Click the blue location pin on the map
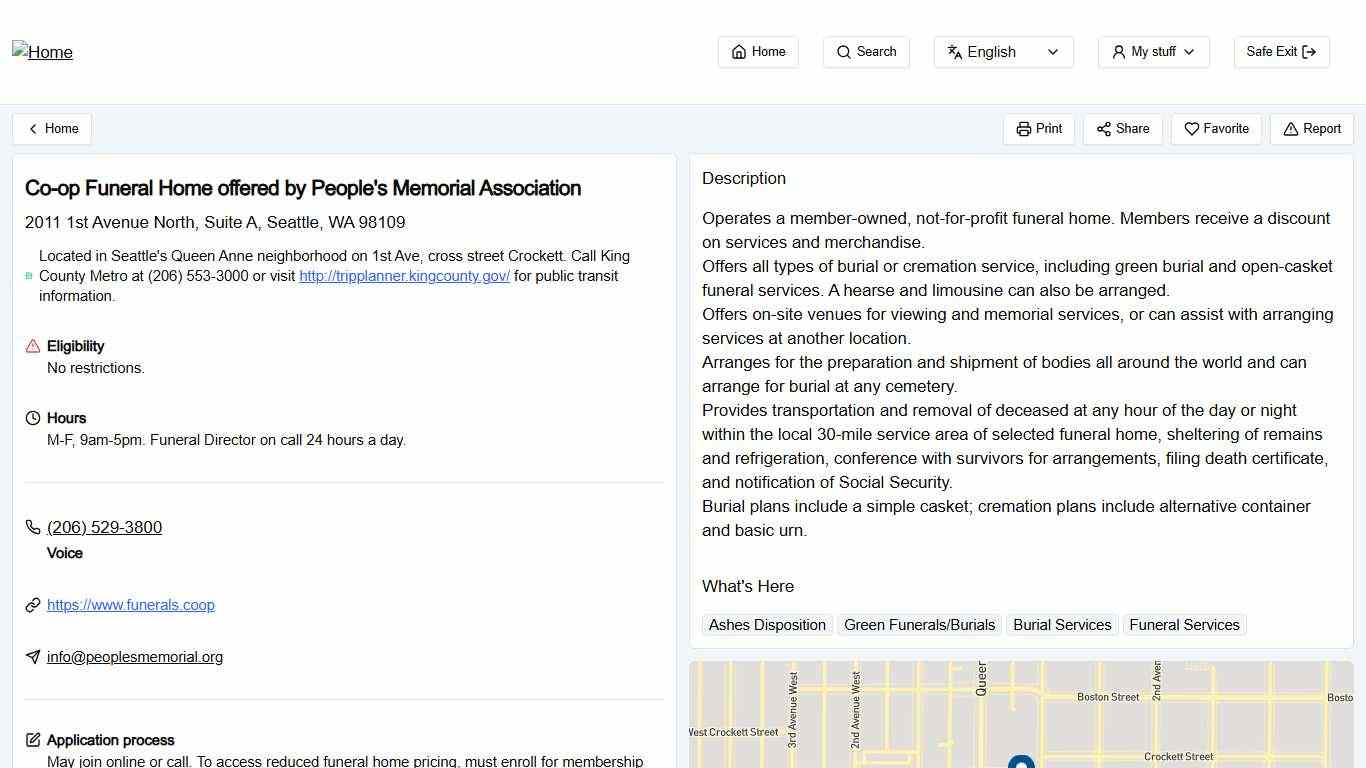This screenshot has height=768, width=1366. pos(1021,762)
